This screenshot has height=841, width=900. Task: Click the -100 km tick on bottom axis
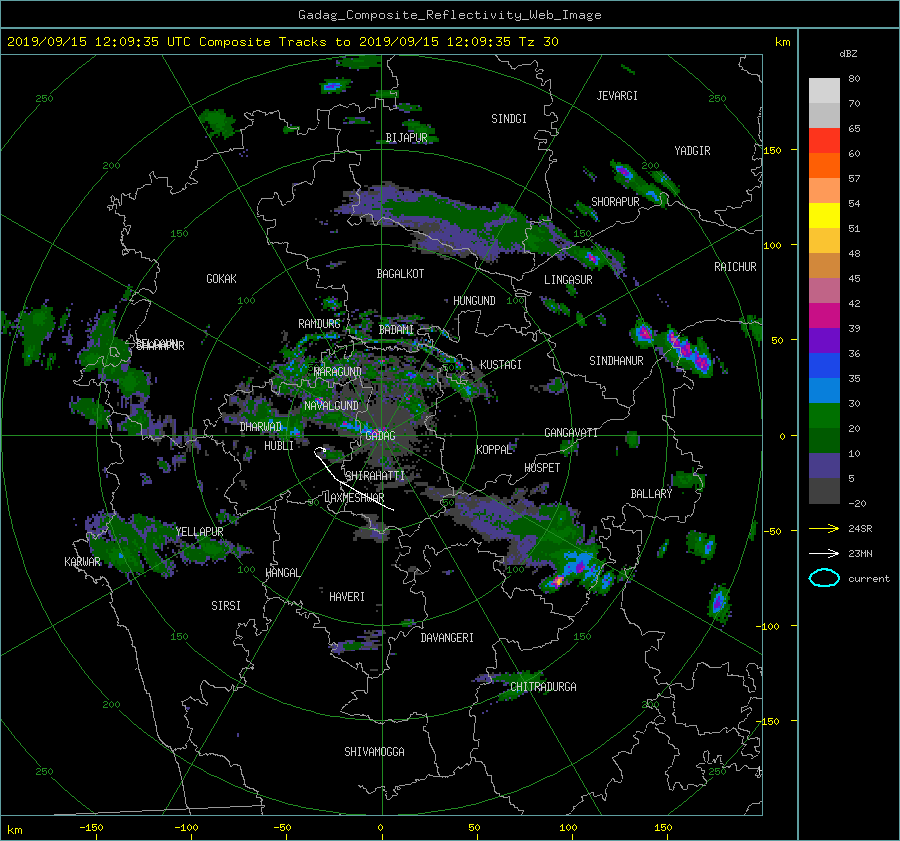pyautogui.click(x=186, y=827)
